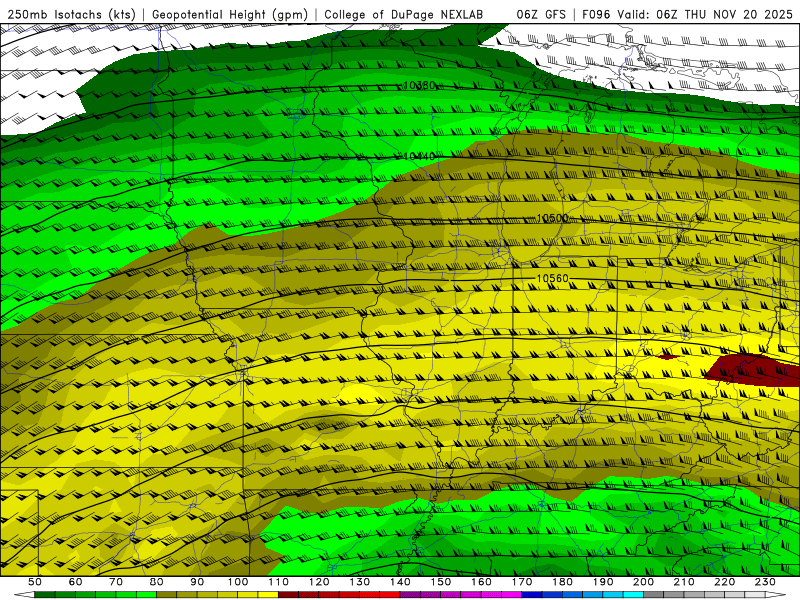Select the 80 label on color scale
The image size is (800, 600).
(x=157, y=582)
